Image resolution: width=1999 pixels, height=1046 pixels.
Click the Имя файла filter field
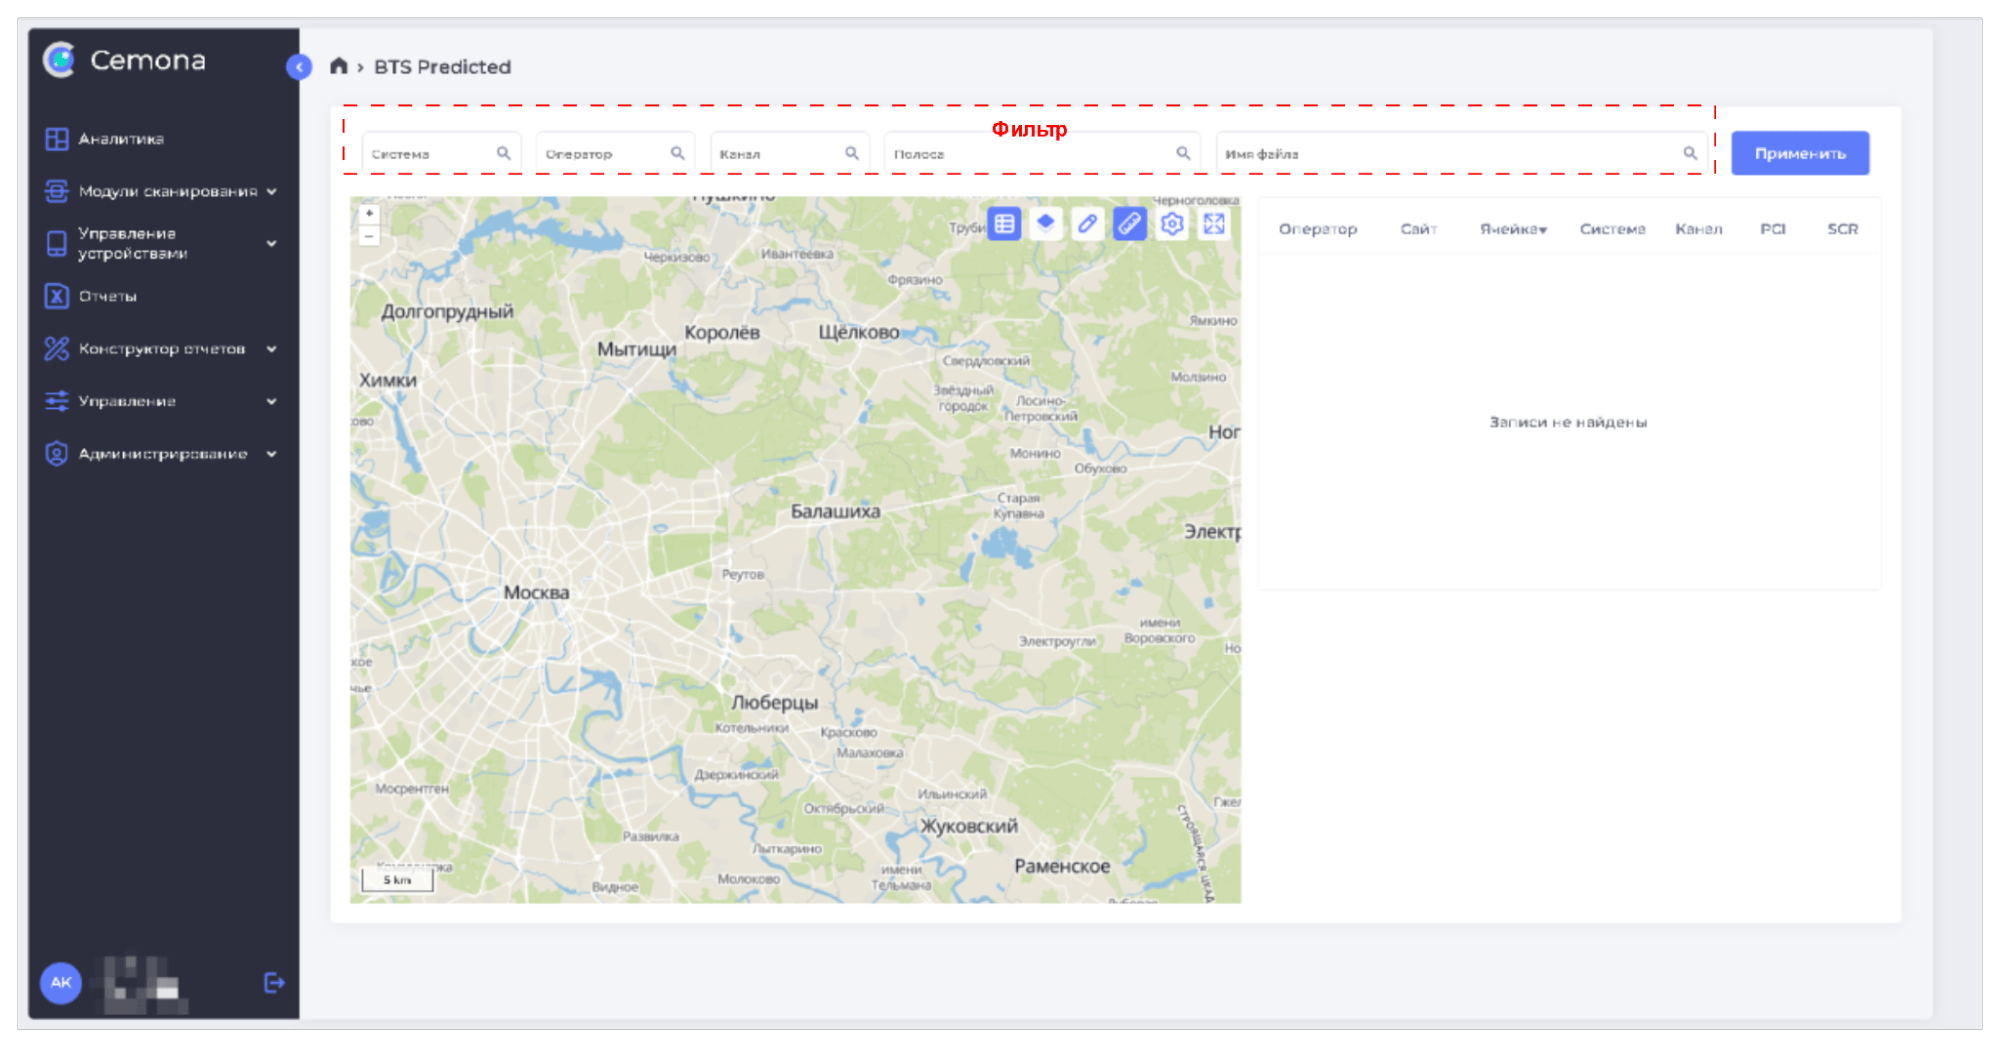[x=1450, y=154]
